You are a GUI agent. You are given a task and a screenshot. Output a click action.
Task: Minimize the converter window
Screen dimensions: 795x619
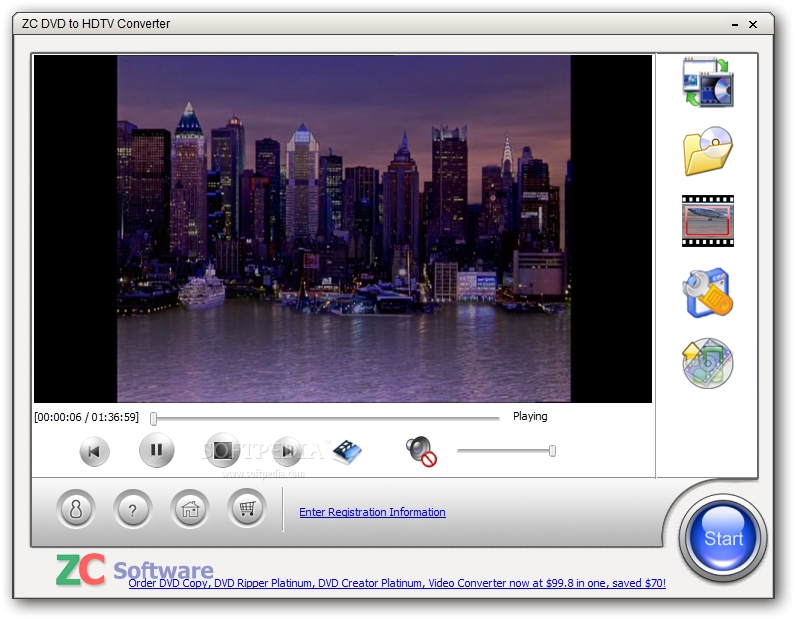[735, 24]
